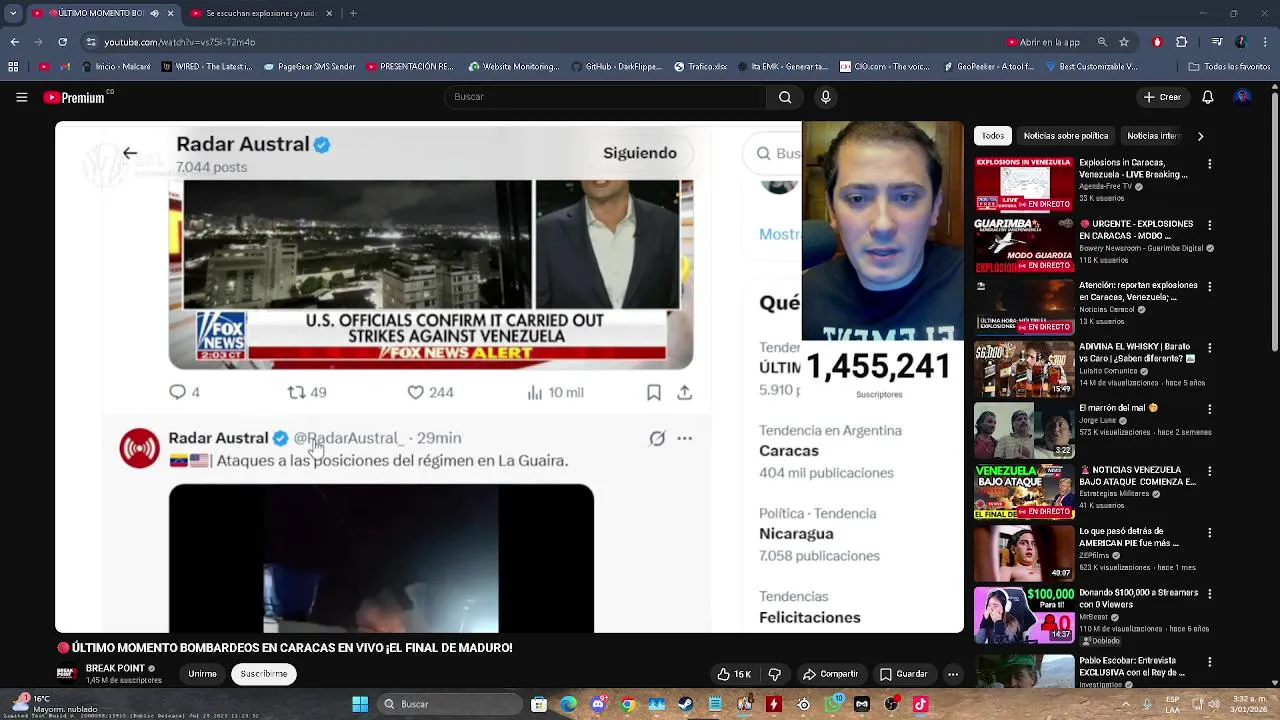The image size is (1280, 720).
Task: Select the Noticias sobre política chip
Action: (x=1065, y=136)
